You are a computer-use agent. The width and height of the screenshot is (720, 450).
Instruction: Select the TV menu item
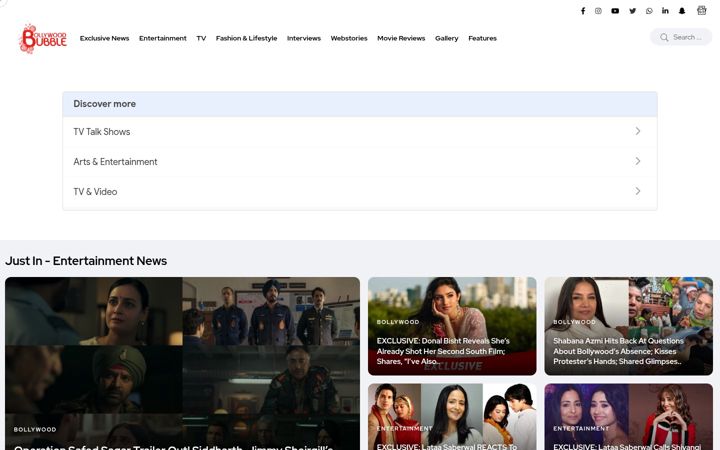201,38
